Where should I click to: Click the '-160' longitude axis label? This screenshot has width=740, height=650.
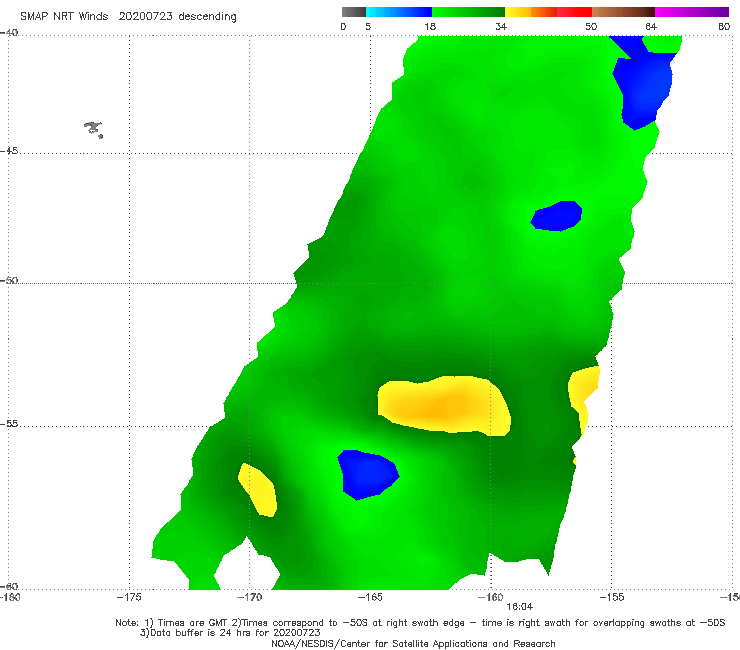490,598
